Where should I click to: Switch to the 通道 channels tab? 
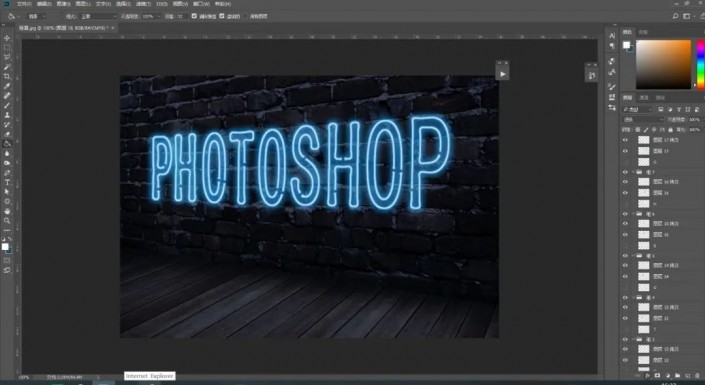[x=644, y=98]
